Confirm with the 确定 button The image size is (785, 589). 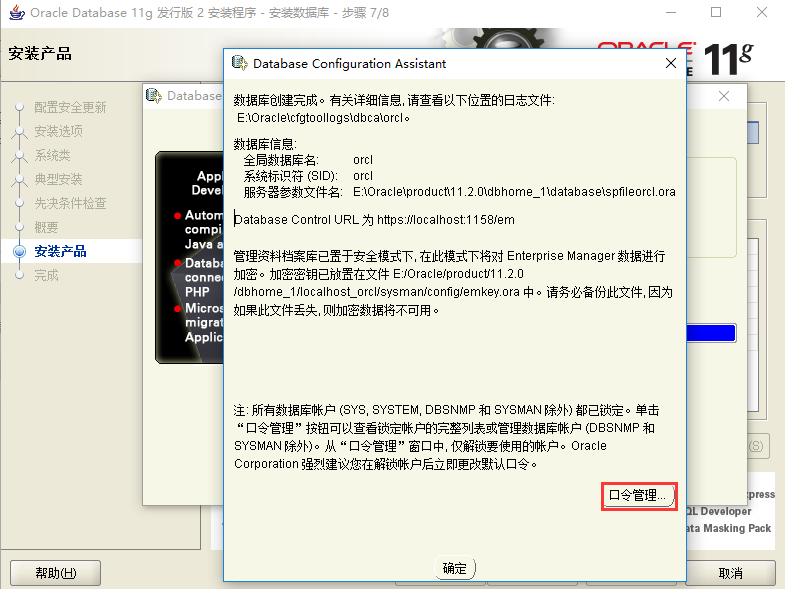coord(455,568)
